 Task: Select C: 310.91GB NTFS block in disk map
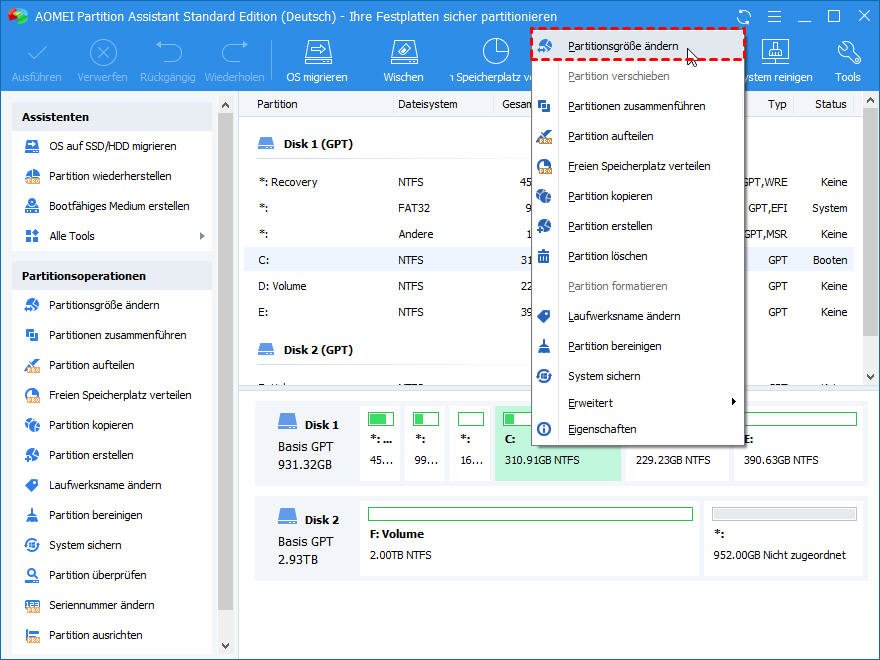557,443
